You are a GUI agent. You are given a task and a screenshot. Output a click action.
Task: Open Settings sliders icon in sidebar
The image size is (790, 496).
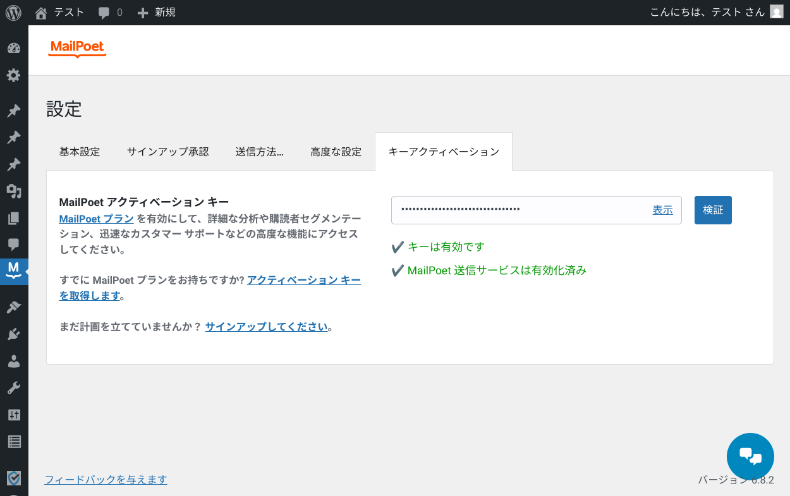[x=14, y=415]
